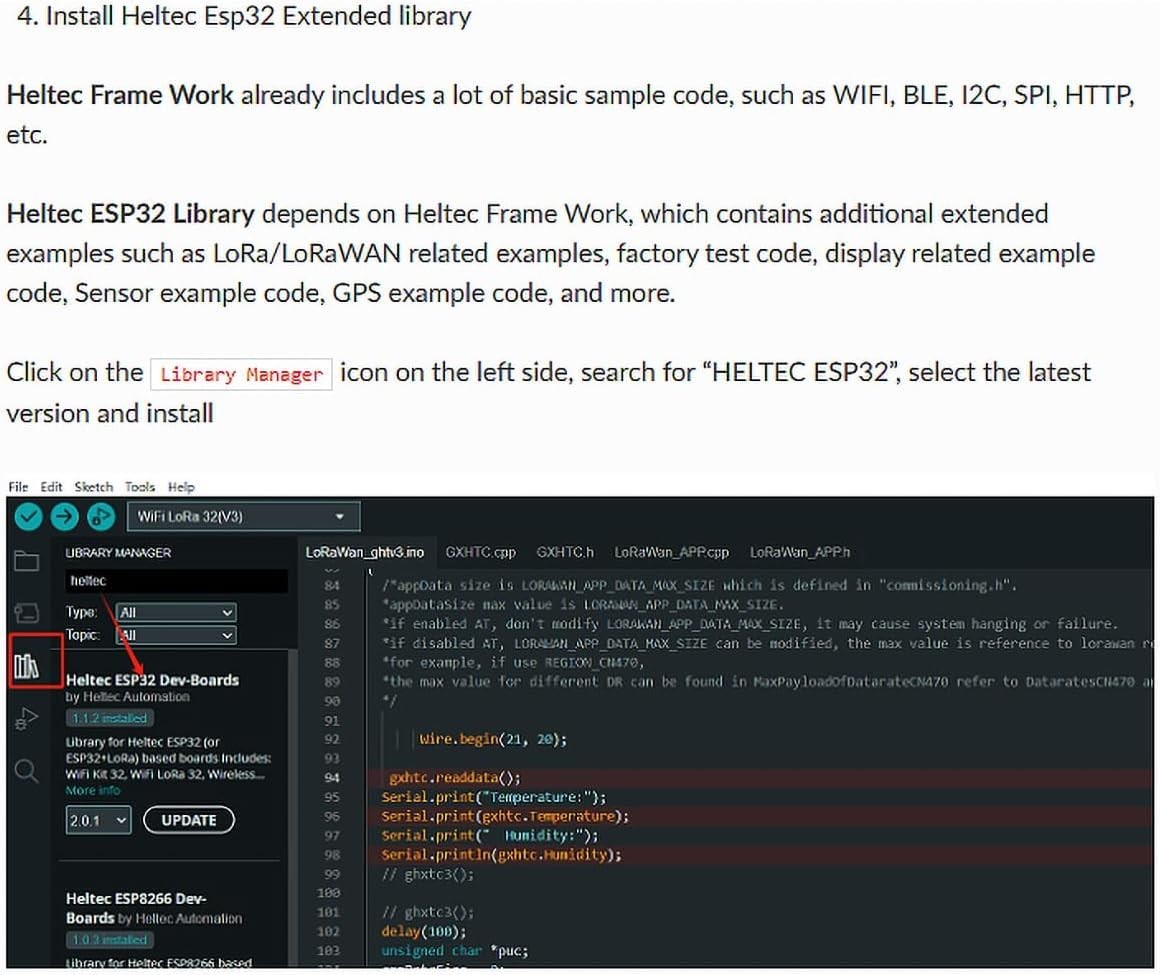This screenshot has width=1160, height=975.
Task: Open the Library Manager sidebar icon
Action: tap(27, 667)
